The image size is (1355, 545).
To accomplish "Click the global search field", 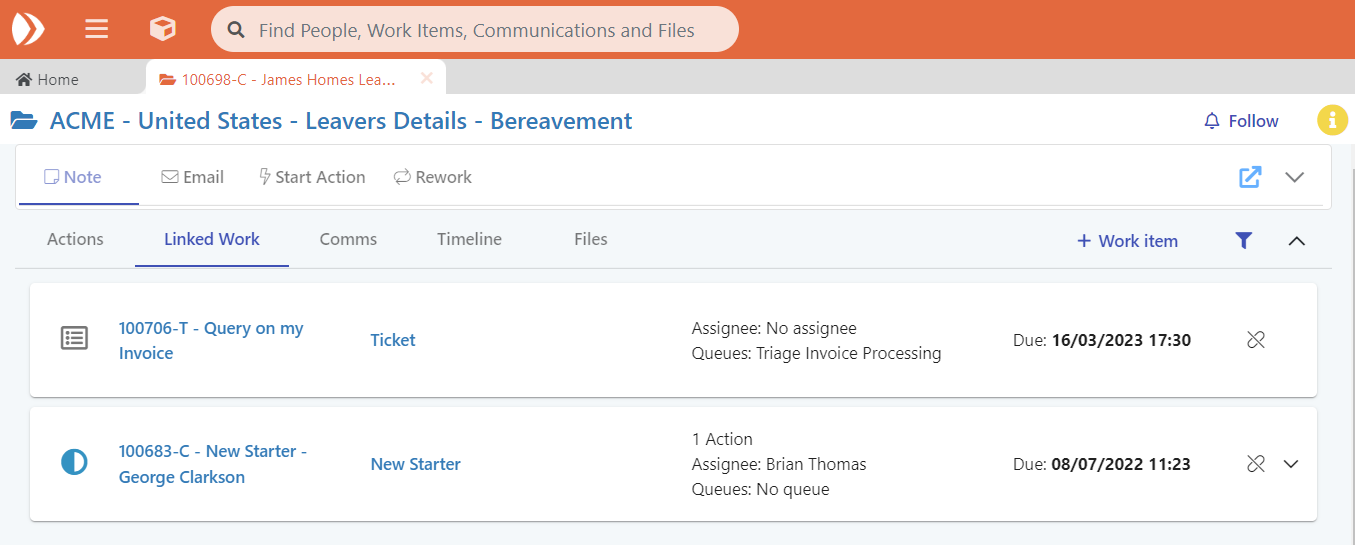I will coord(476,30).
